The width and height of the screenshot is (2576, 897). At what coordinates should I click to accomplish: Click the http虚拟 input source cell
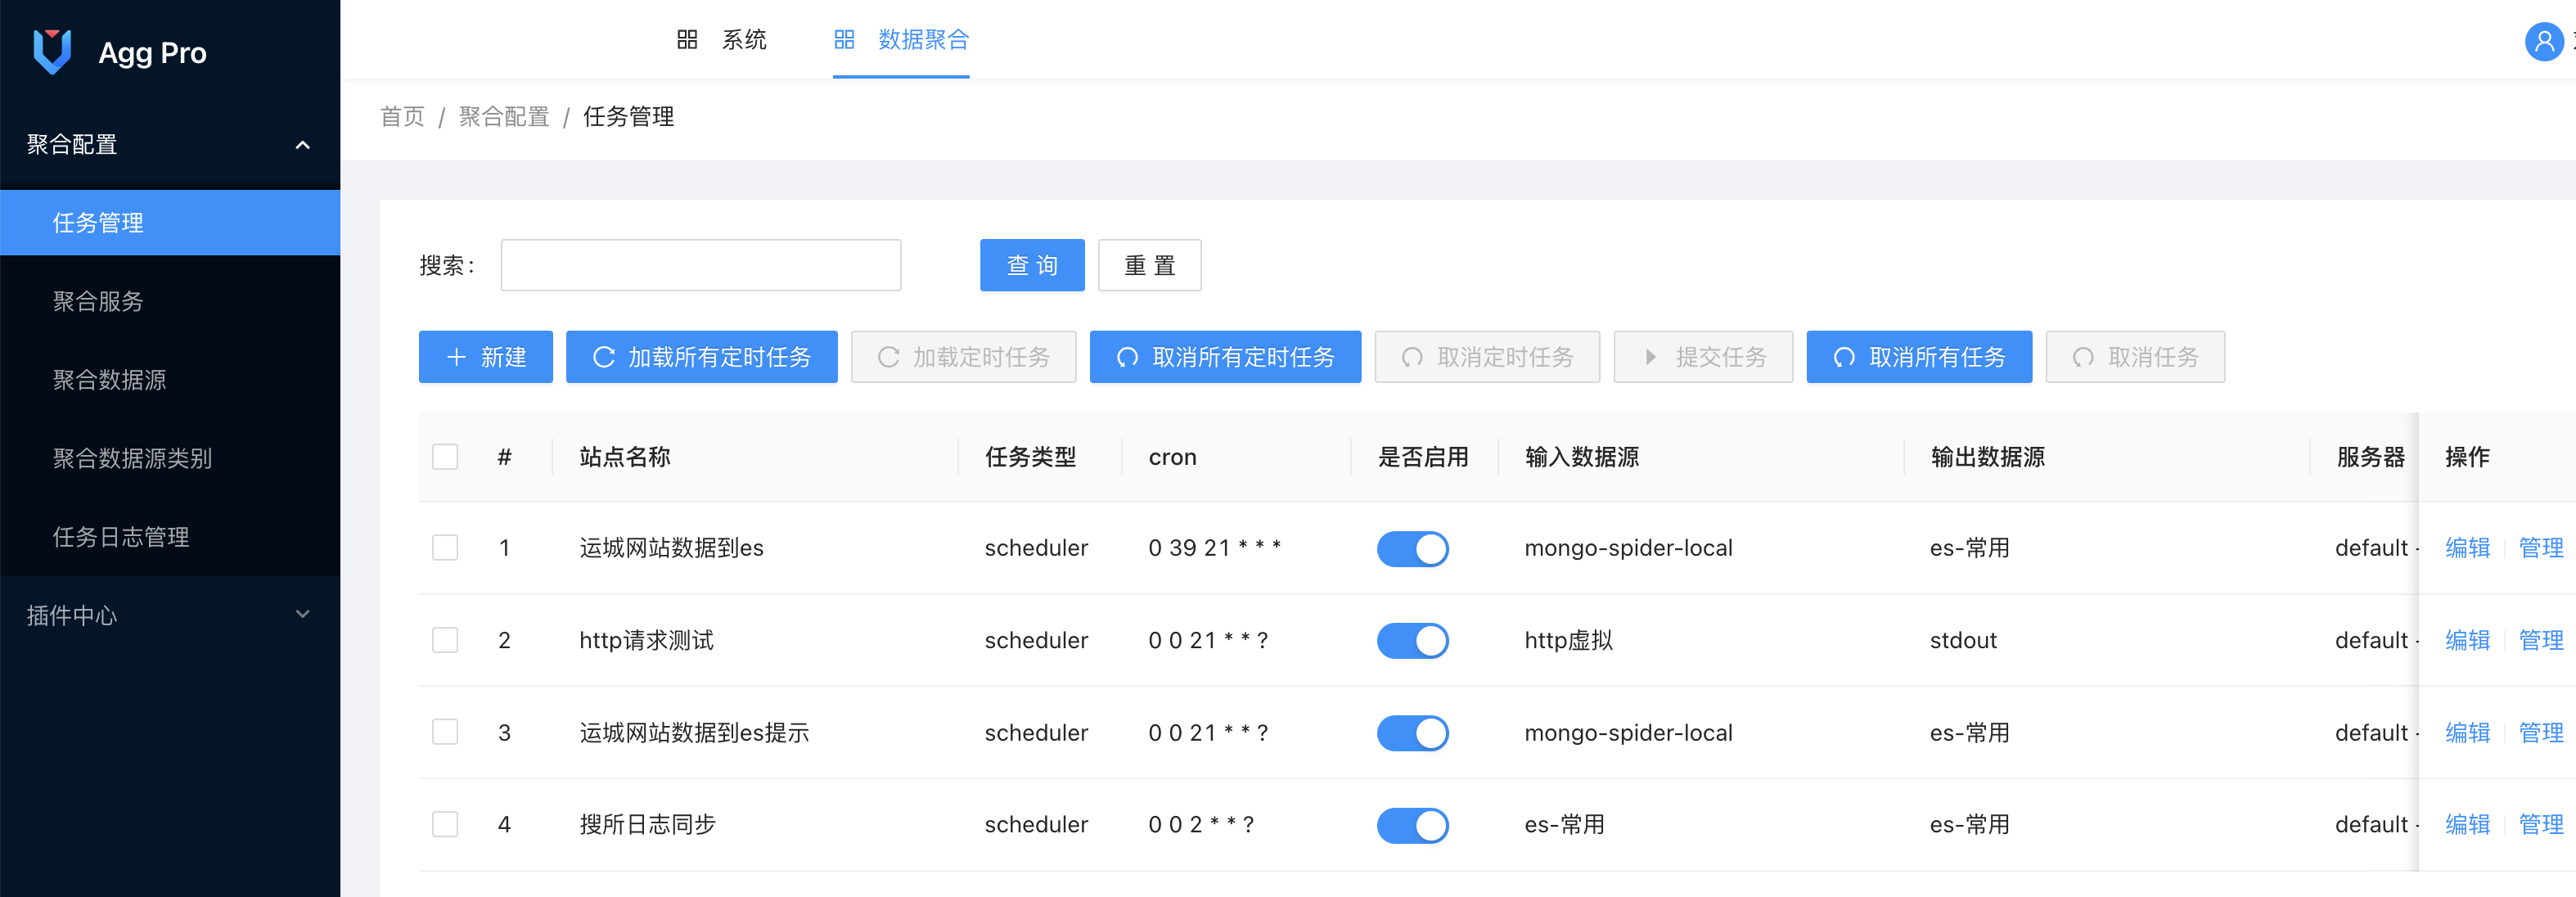1568,640
